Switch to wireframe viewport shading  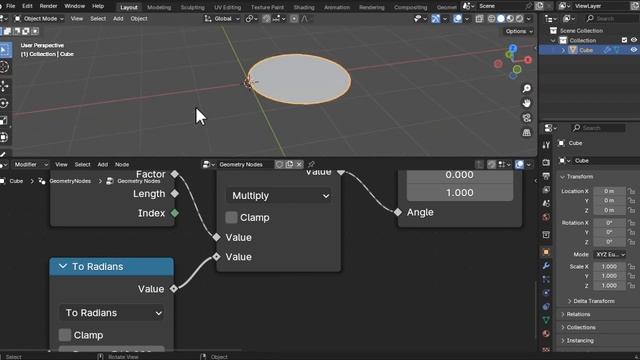[x=491, y=19]
